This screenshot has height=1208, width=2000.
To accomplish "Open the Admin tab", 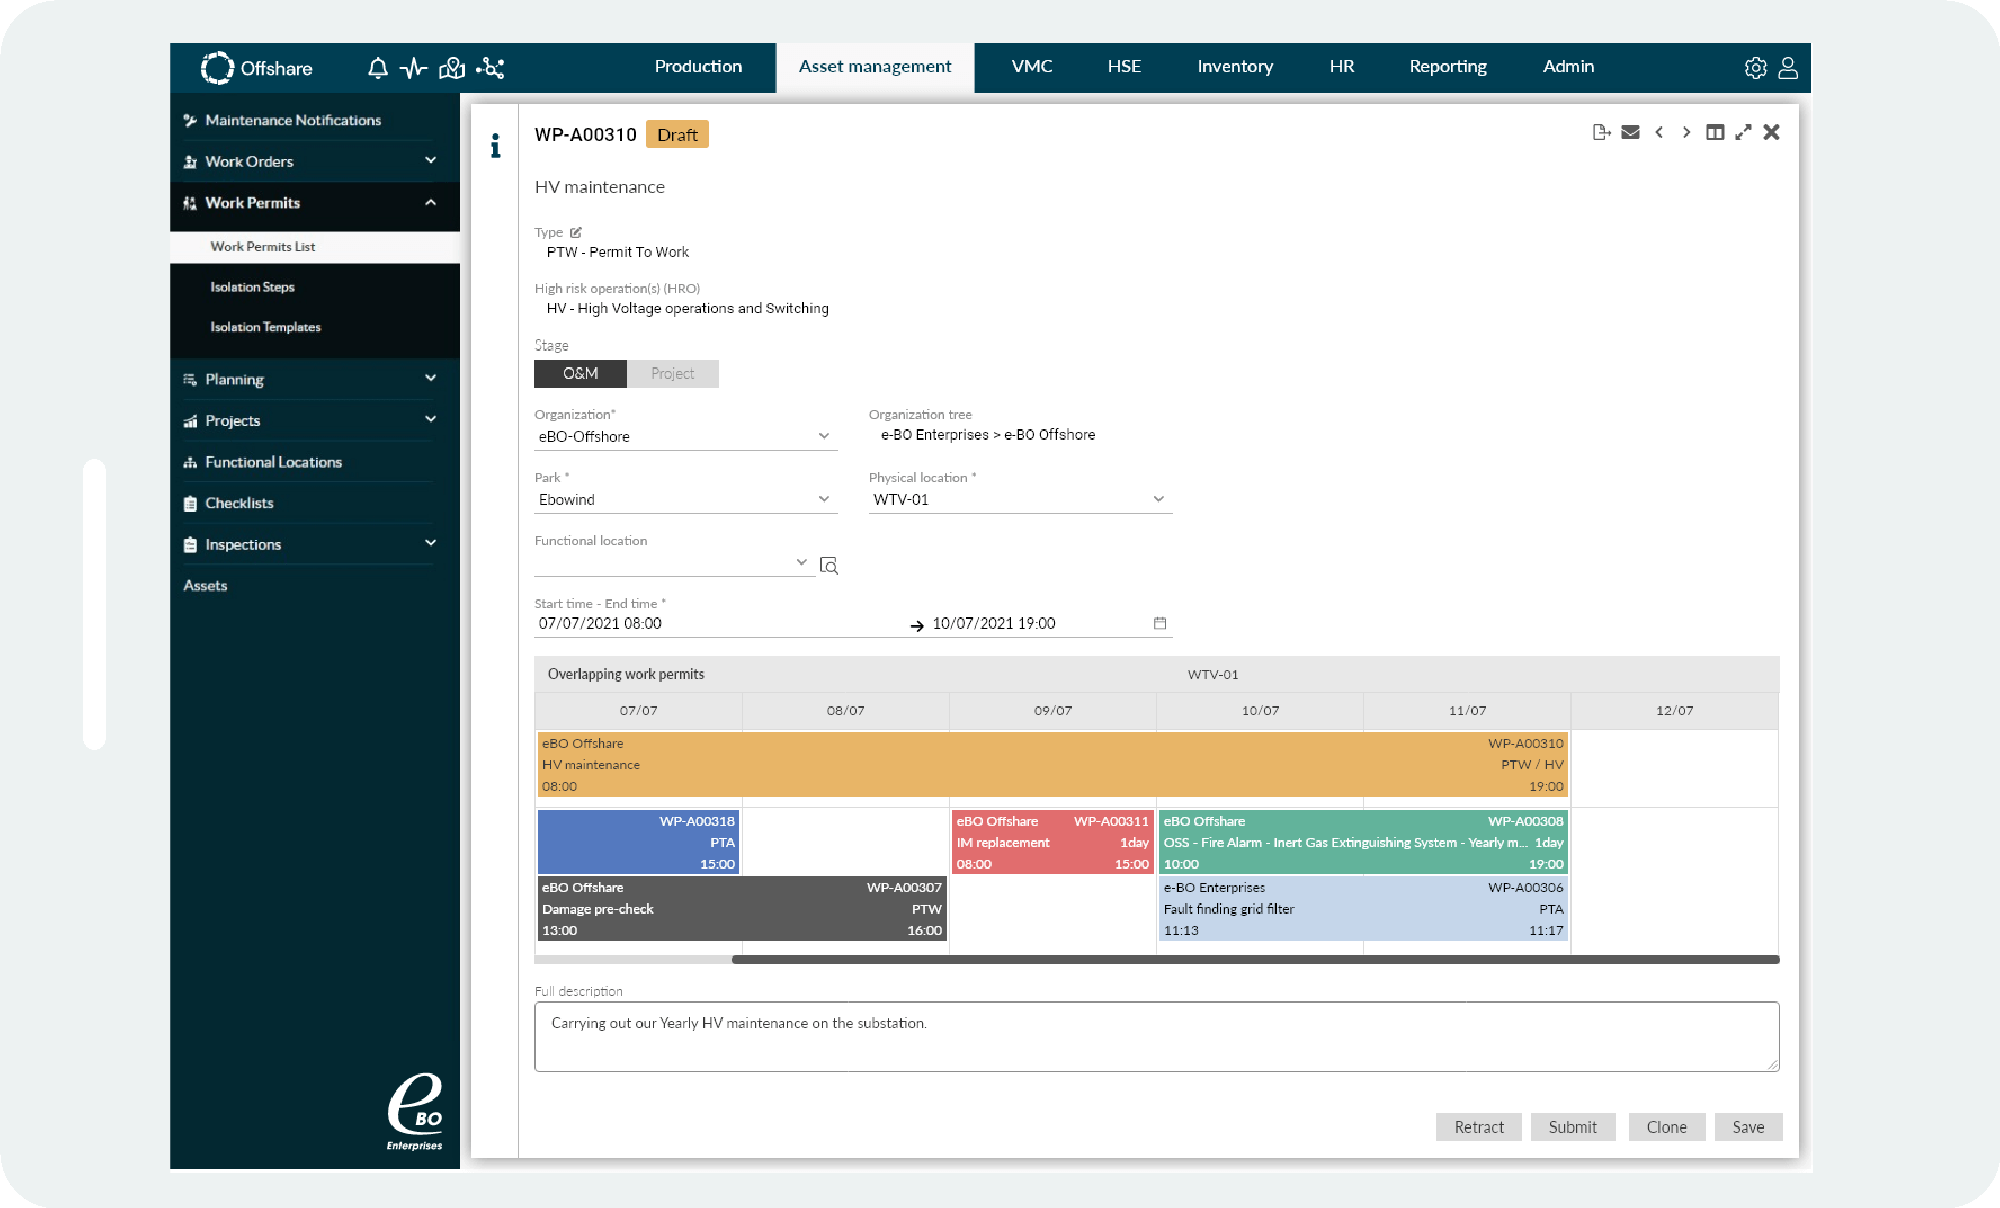I will click(1568, 67).
